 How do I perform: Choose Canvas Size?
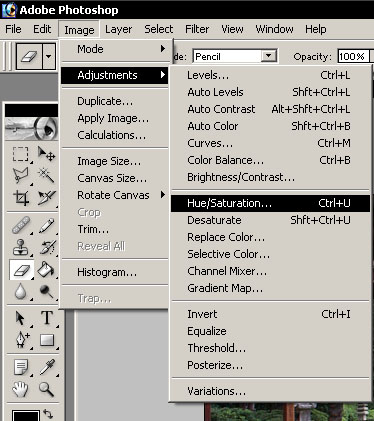point(115,178)
